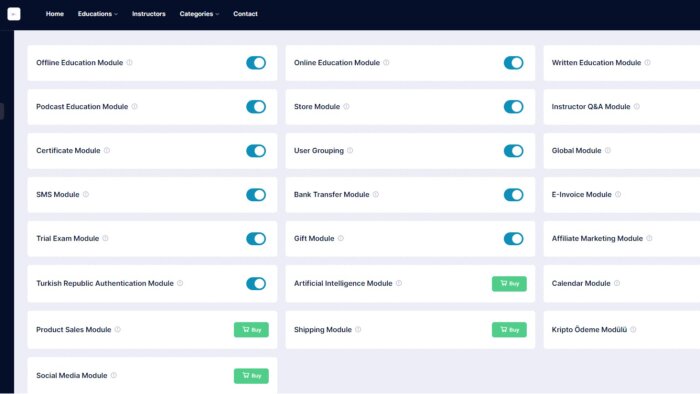Viewport: 700px width, 394px height.
Task: Disable the Gift Module toggle
Action: tap(513, 239)
